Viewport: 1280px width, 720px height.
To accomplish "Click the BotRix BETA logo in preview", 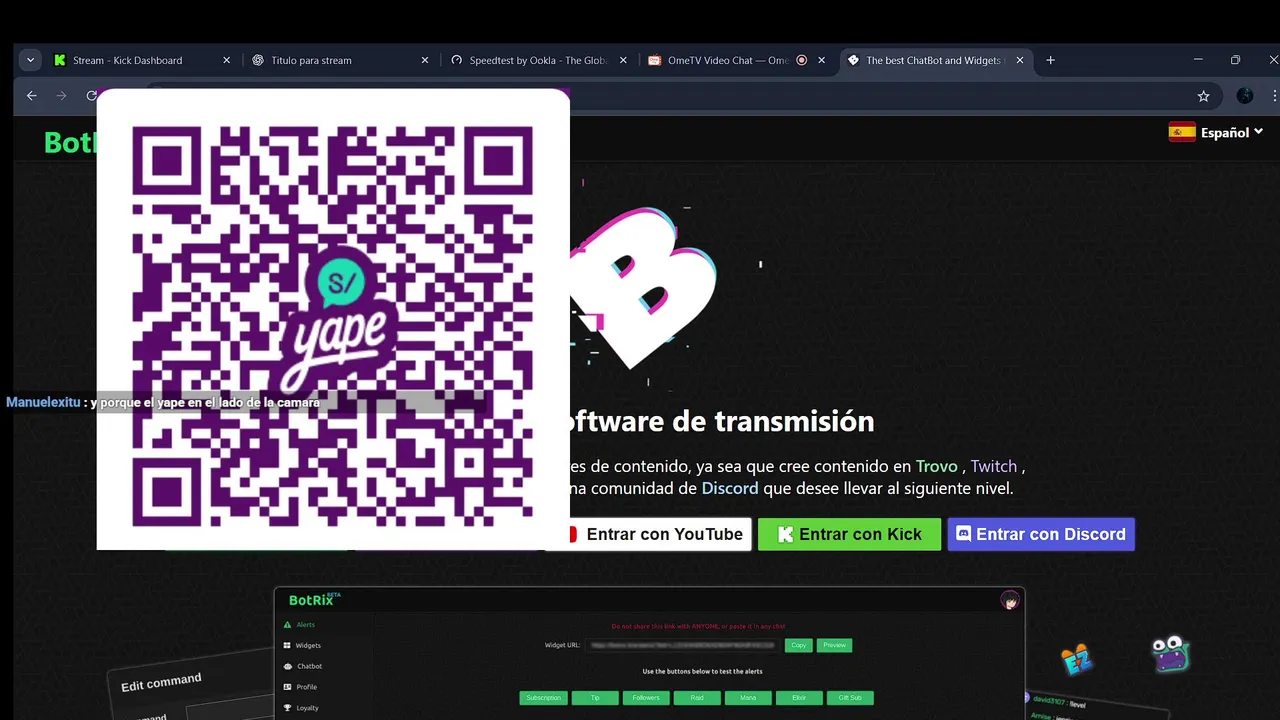I will [314, 600].
